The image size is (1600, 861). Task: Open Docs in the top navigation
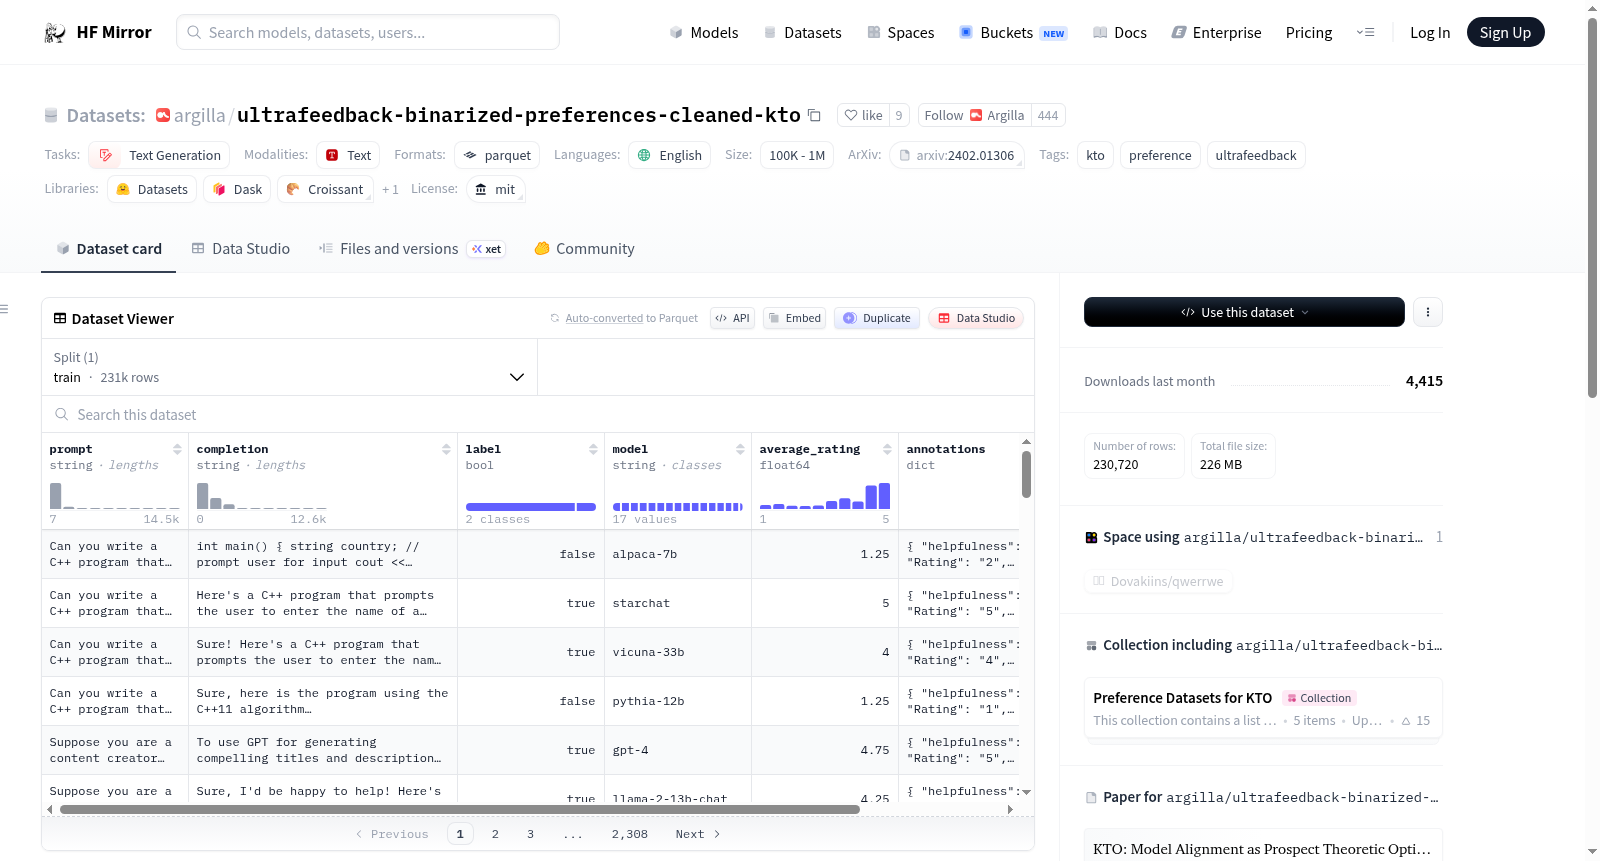point(1120,33)
